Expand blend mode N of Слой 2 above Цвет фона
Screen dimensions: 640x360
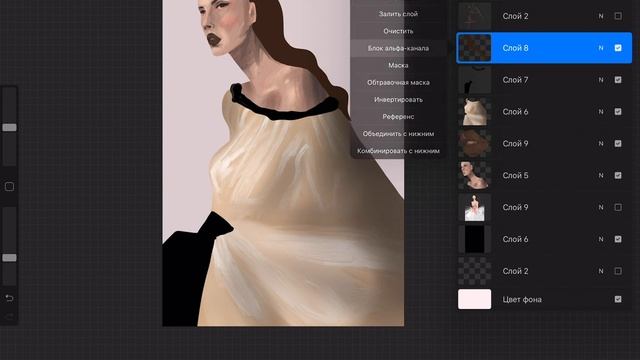pyautogui.click(x=601, y=271)
